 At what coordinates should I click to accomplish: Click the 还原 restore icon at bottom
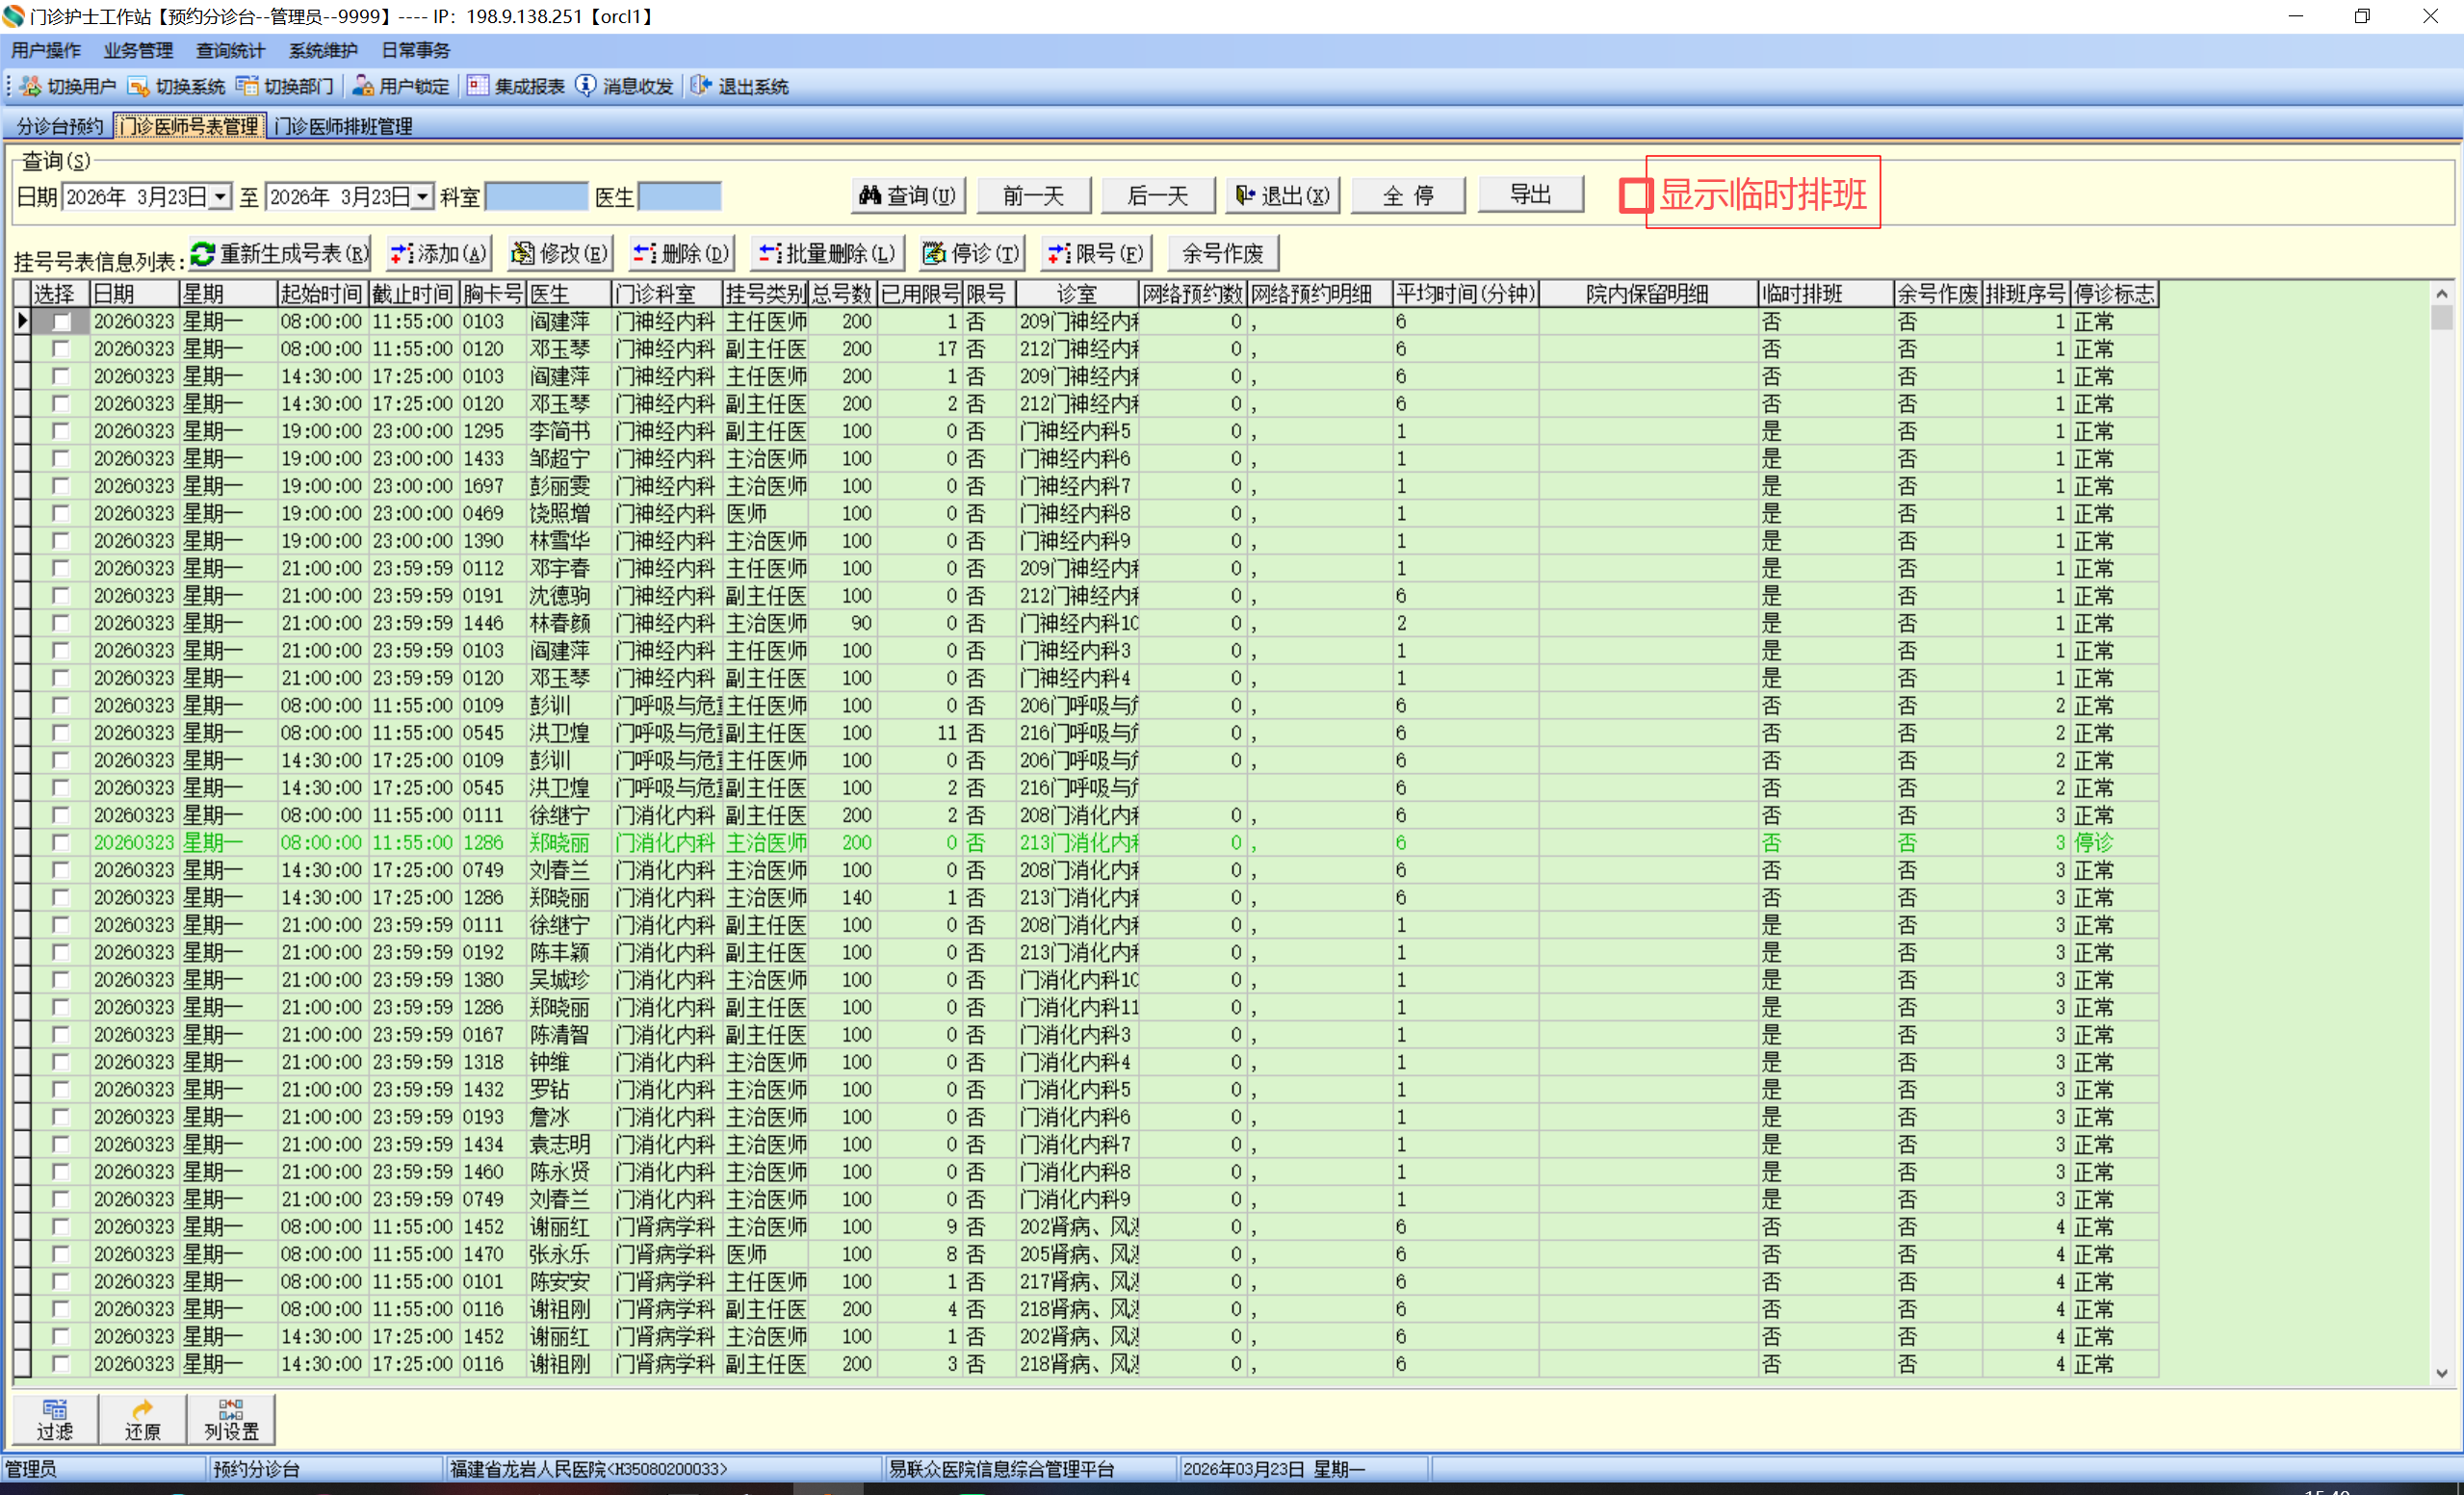click(142, 1418)
